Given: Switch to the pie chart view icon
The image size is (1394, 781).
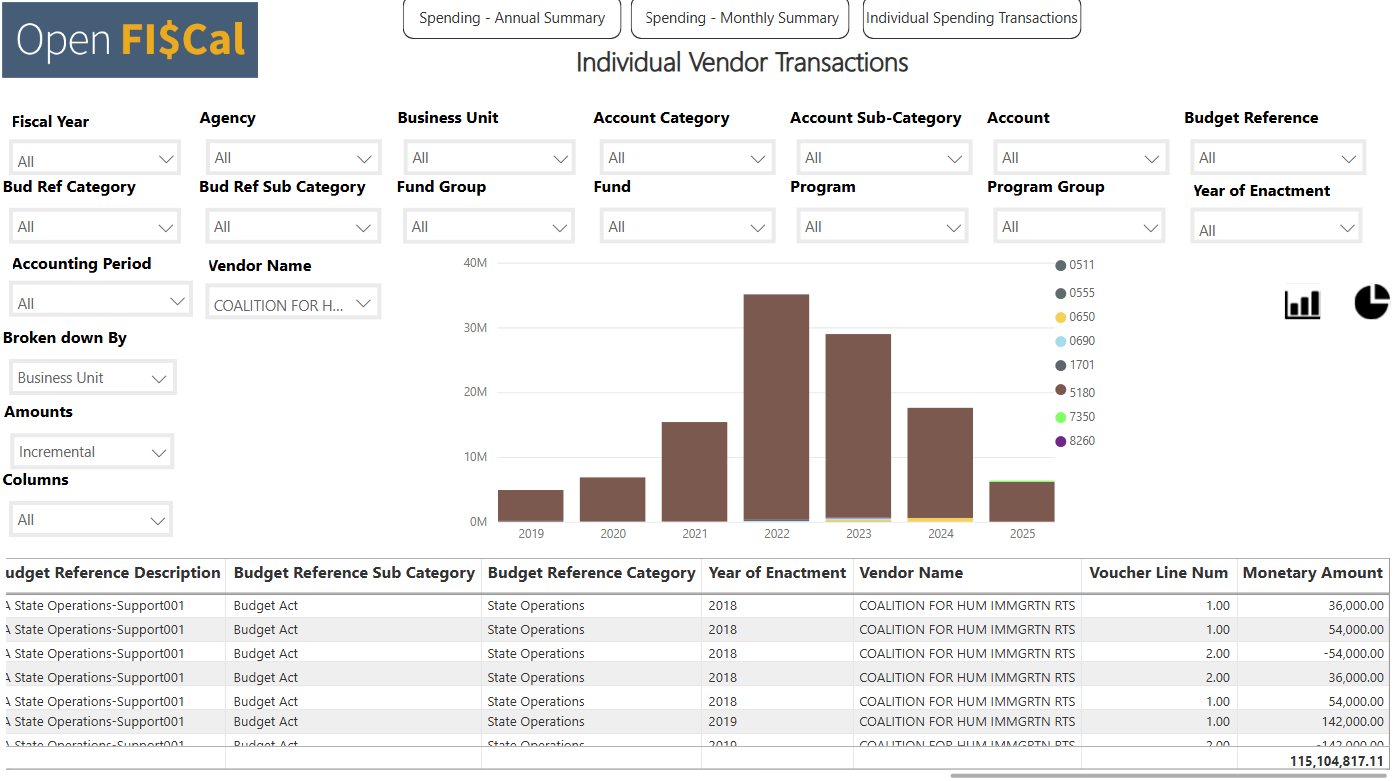Looking at the screenshot, I should 1372,302.
